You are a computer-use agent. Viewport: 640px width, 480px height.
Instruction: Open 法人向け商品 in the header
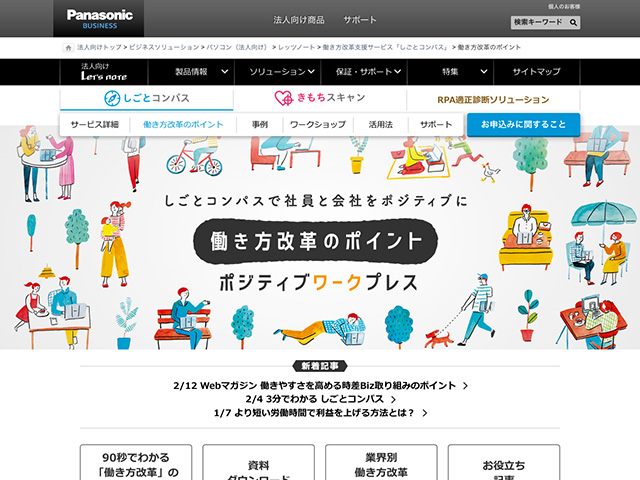[x=299, y=20]
